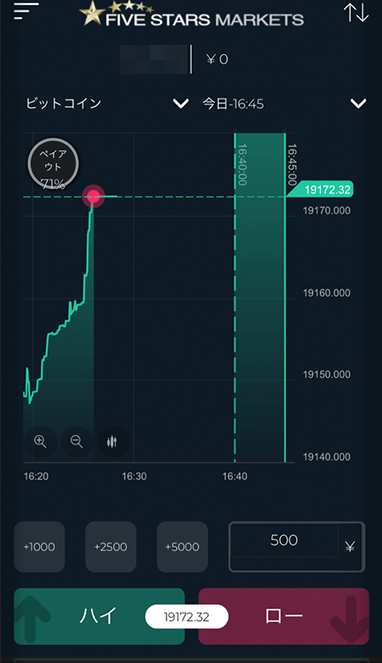Image resolution: width=382 pixels, height=663 pixels.
Task: Add +5000 to the trade amount
Action: pyautogui.click(x=182, y=547)
